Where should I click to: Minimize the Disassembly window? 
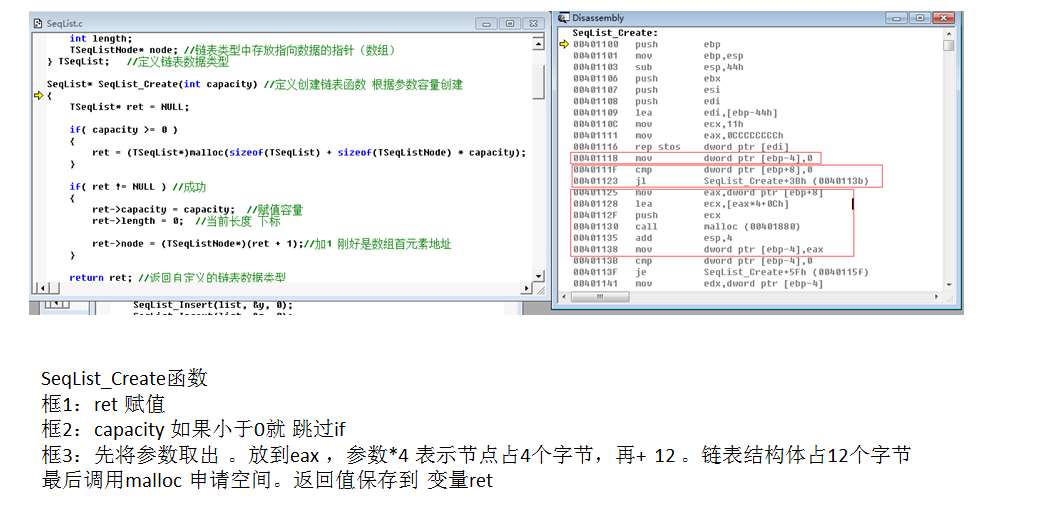point(899,18)
